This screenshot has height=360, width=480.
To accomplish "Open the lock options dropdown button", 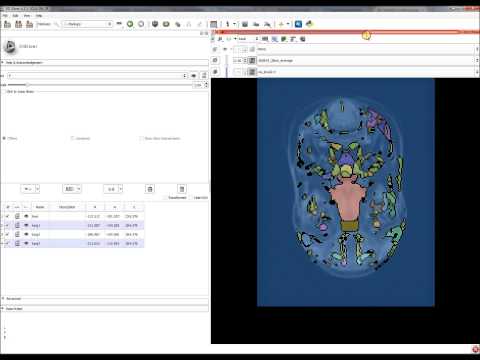I will point(113,189).
